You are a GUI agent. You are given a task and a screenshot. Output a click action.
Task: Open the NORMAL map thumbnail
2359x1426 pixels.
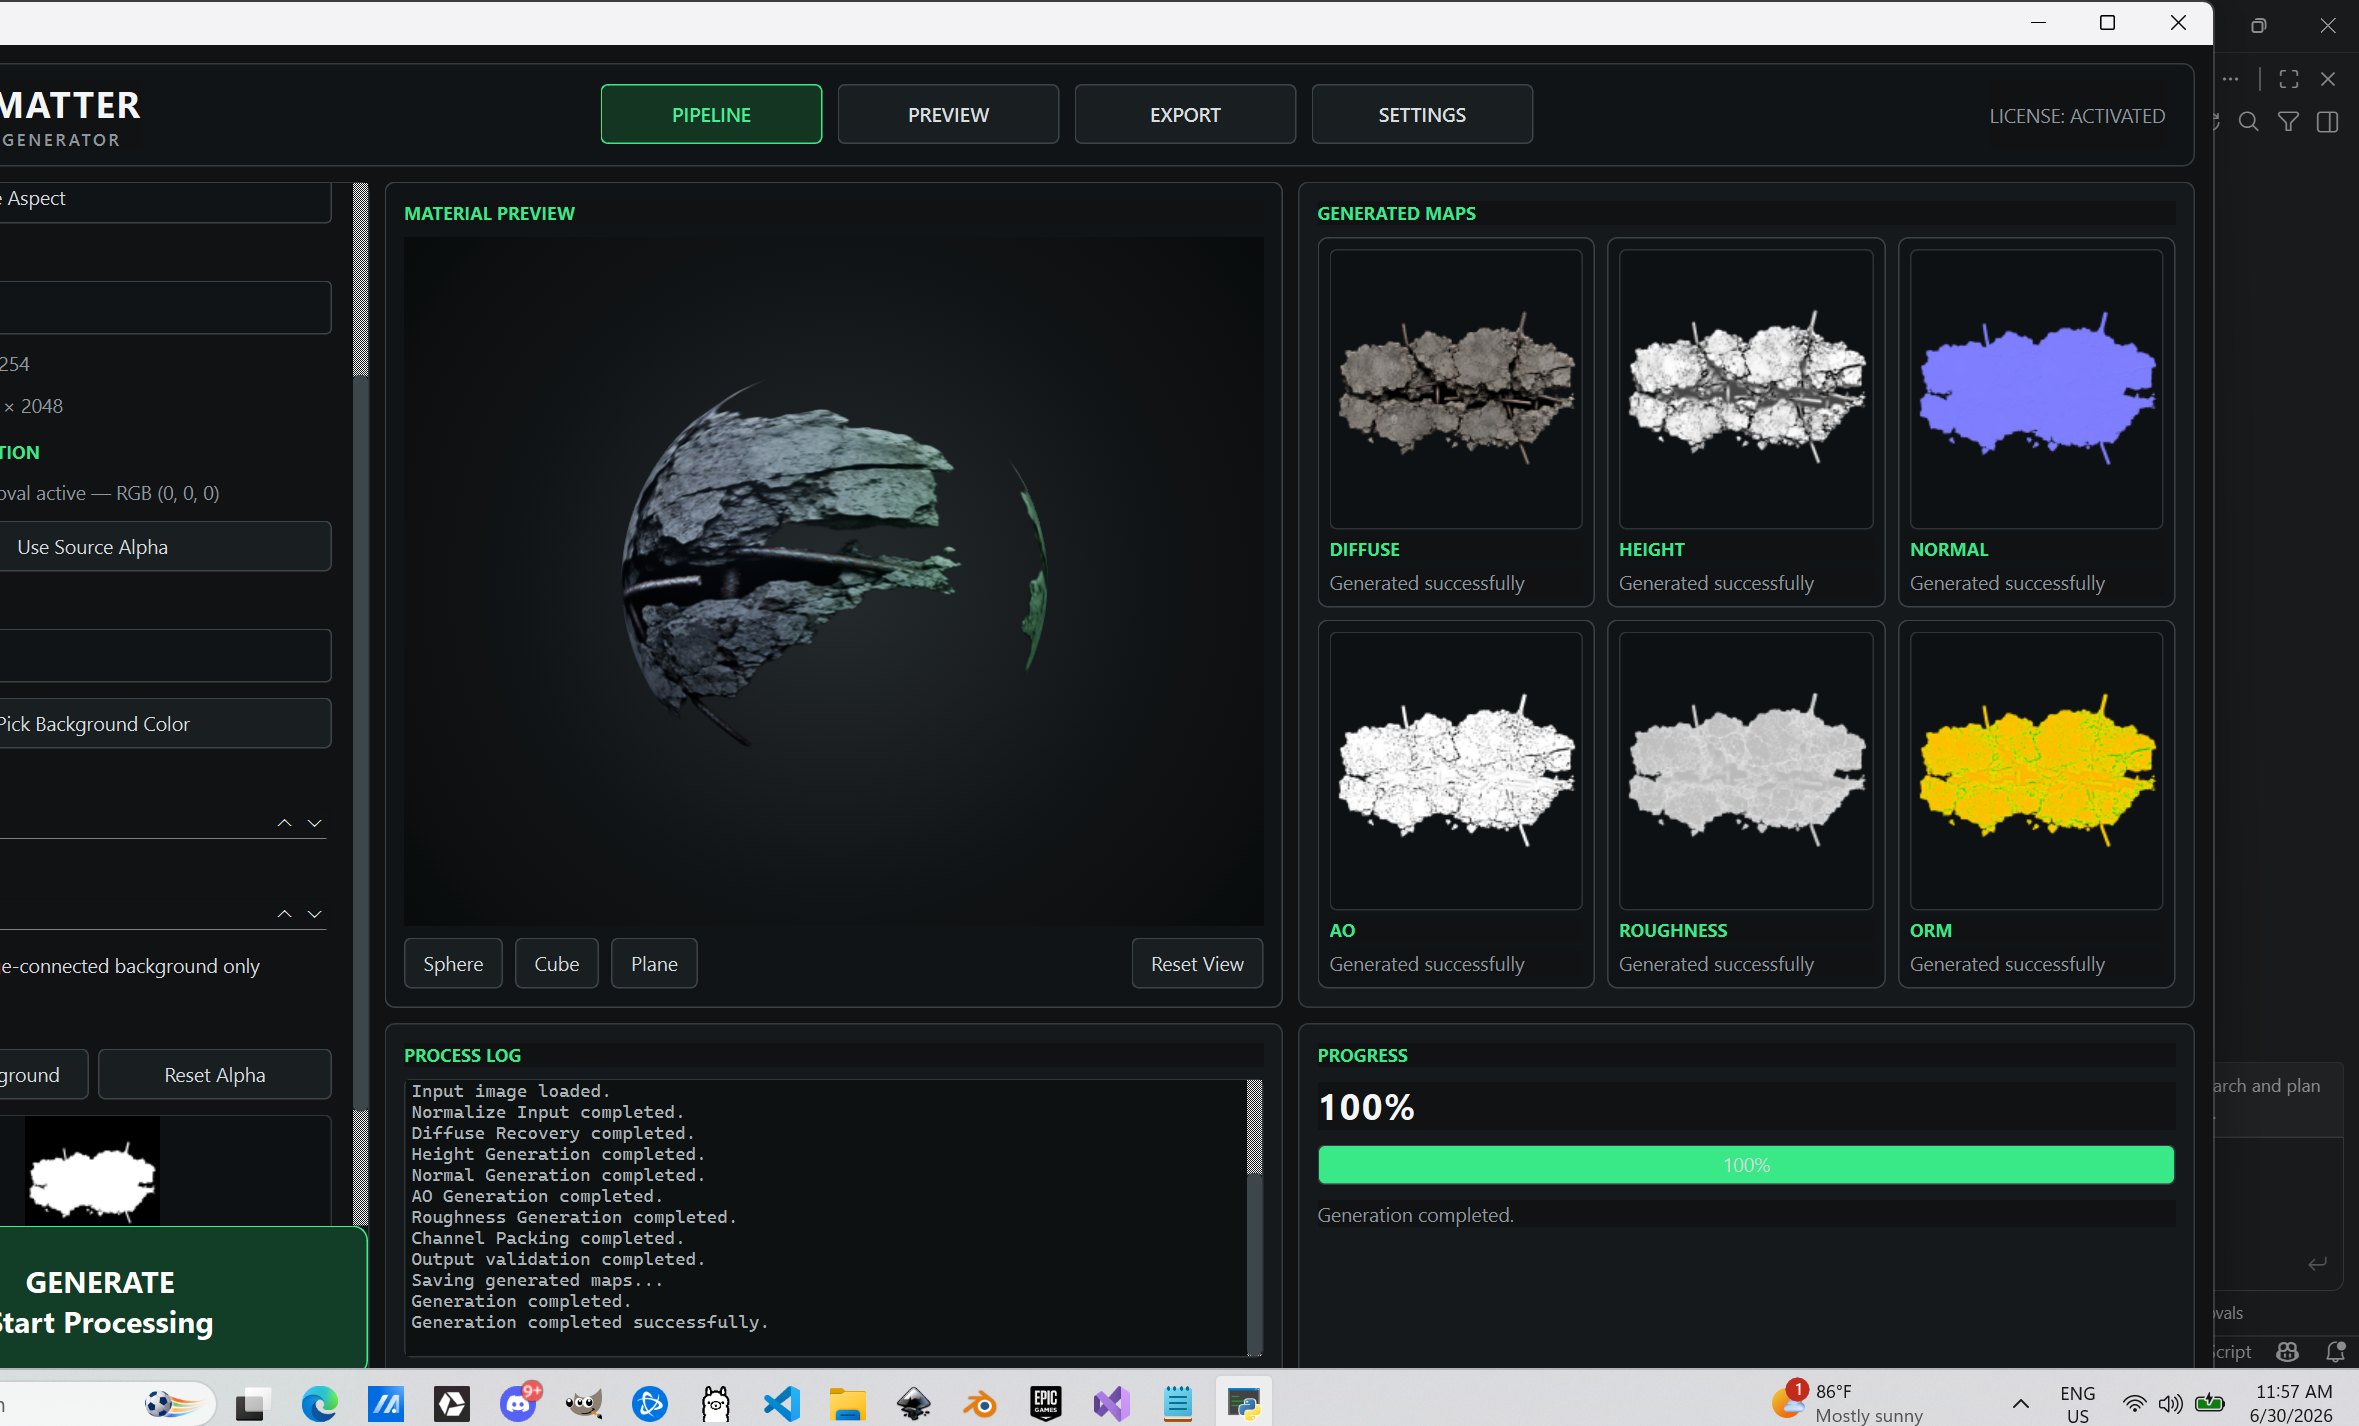[2036, 388]
